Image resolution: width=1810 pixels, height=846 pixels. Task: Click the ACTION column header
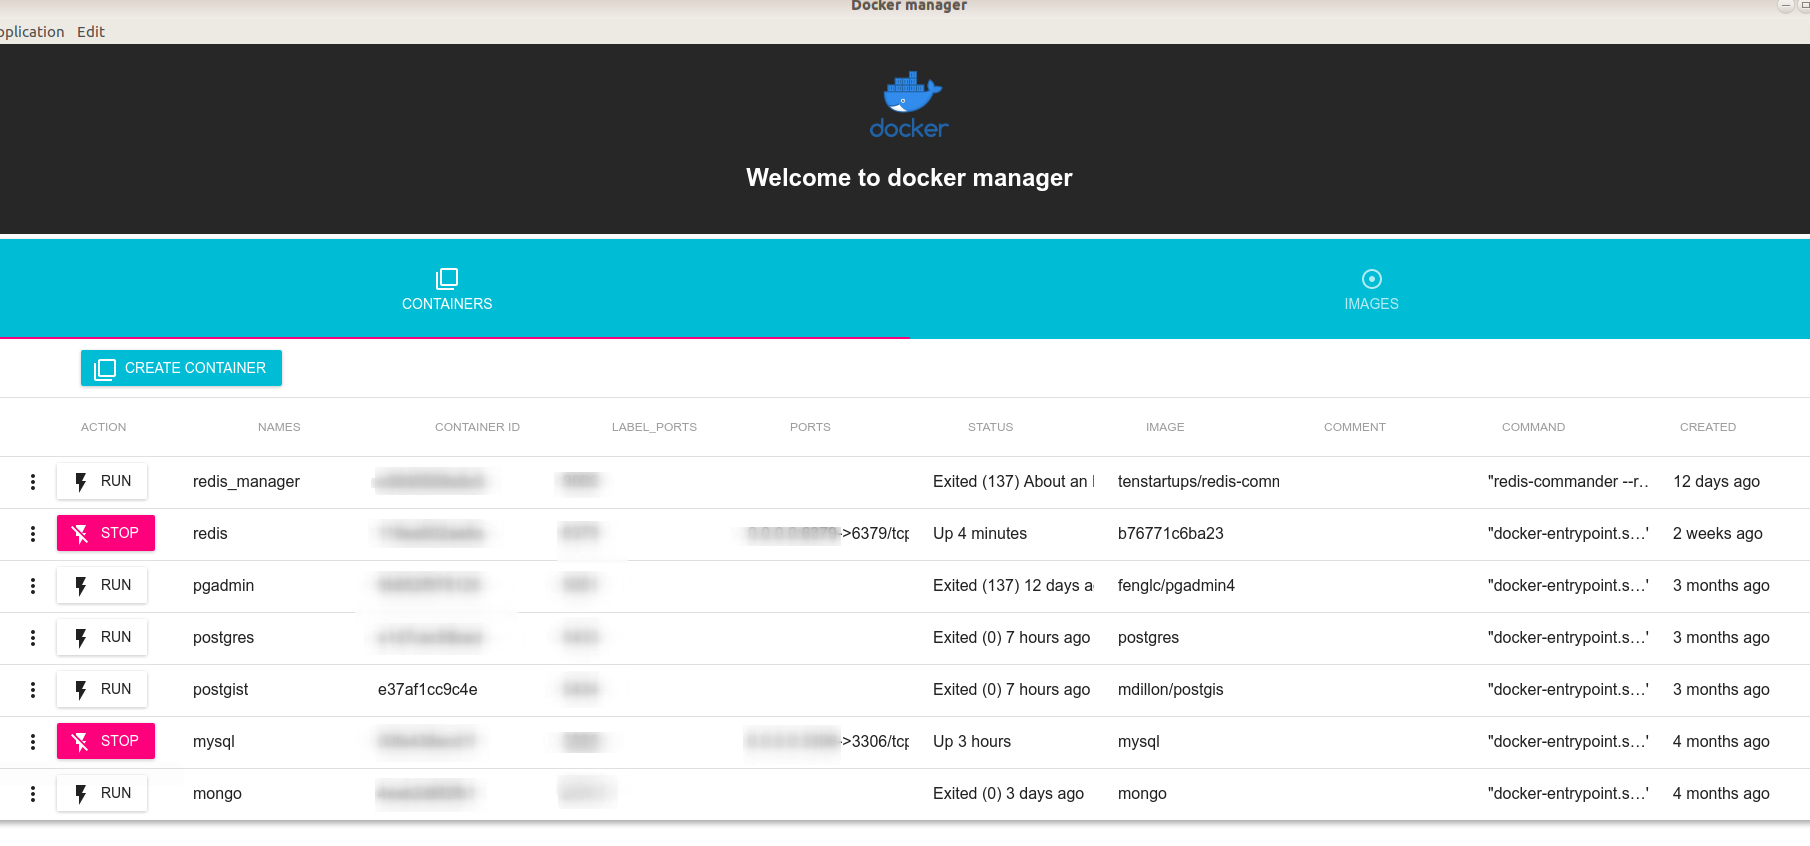[x=104, y=427]
